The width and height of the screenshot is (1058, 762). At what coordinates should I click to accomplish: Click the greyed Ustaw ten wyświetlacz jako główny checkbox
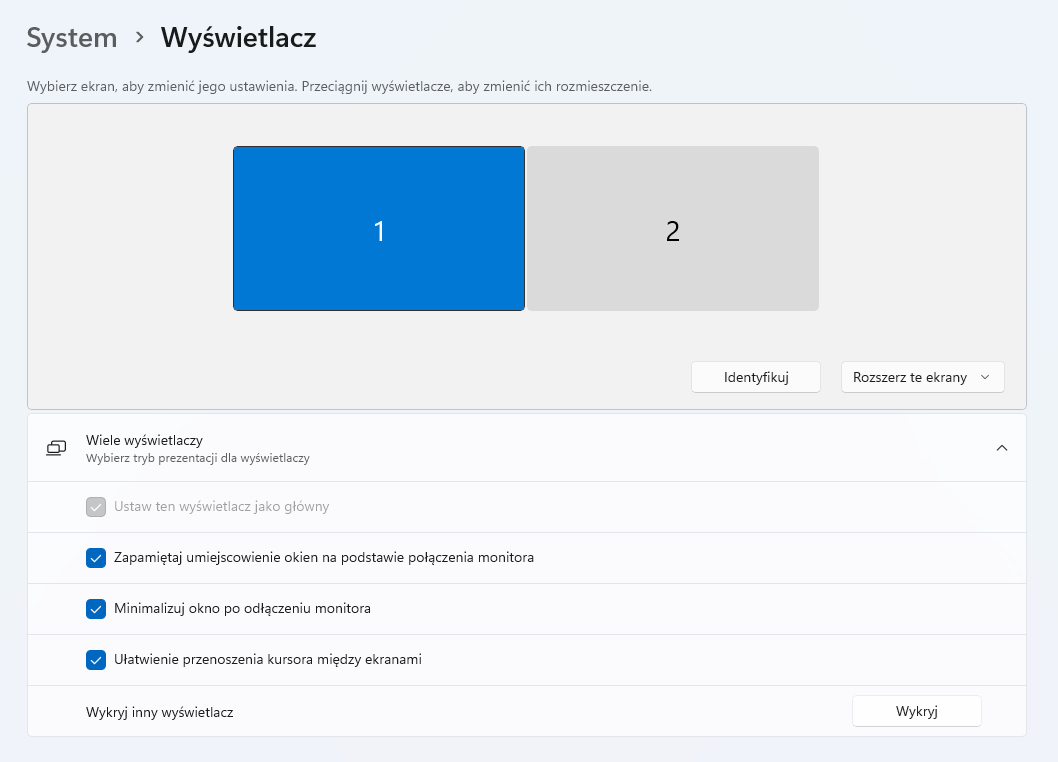click(96, 507)
